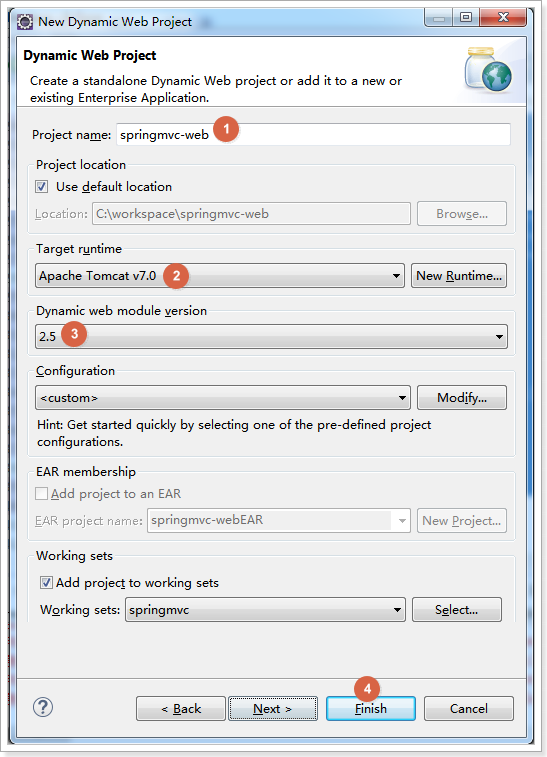Close the dialog with the X button
The width and height of the screenshot is (547, 757).
[503, 18]
